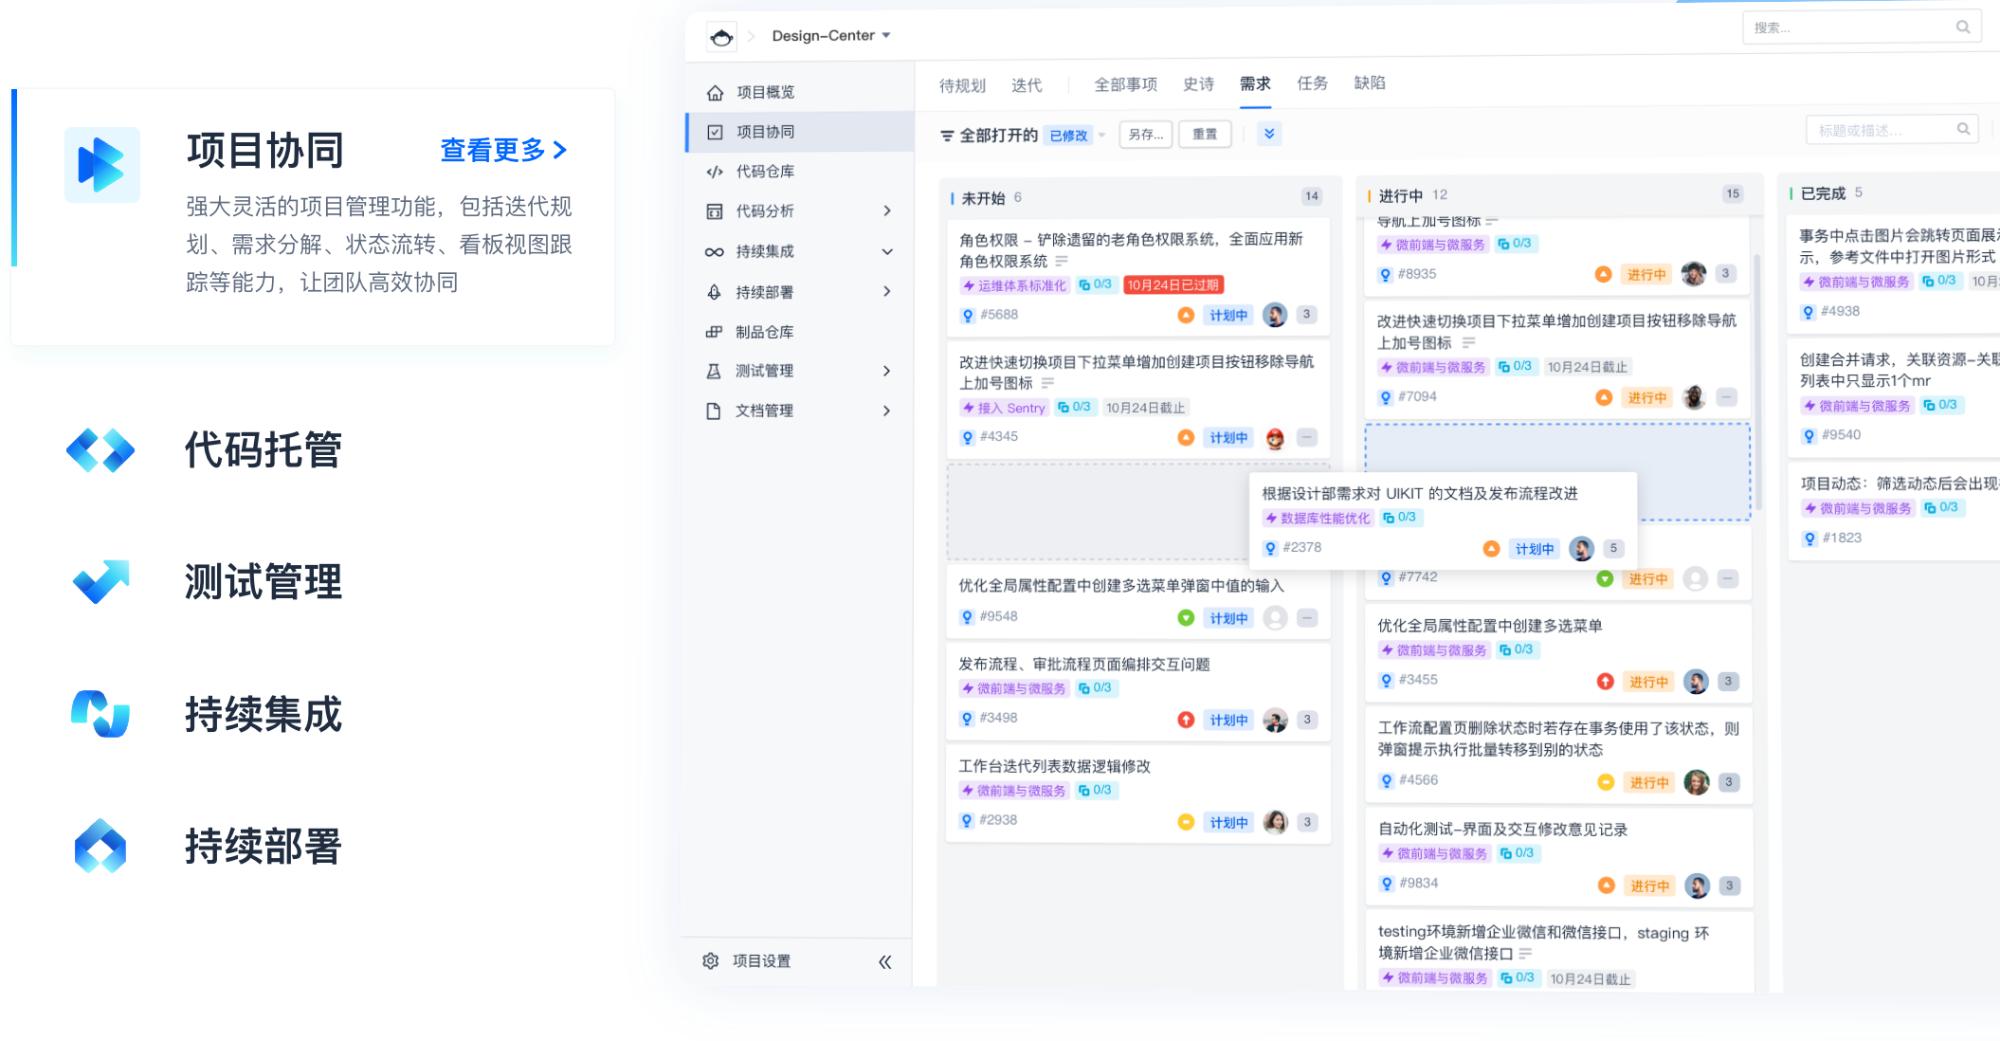Click assignee avatar on card #4345
2000x1041 pixels.
(1275, 438)
